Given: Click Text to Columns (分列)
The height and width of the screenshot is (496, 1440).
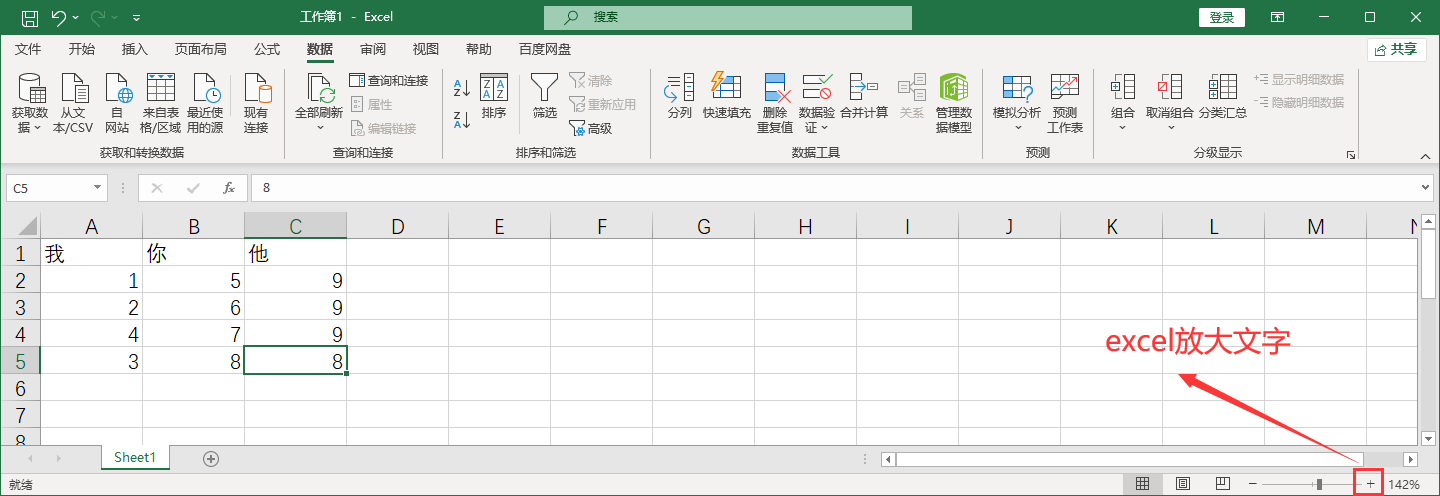Looking at the screenshot, I should pos(680,96).
